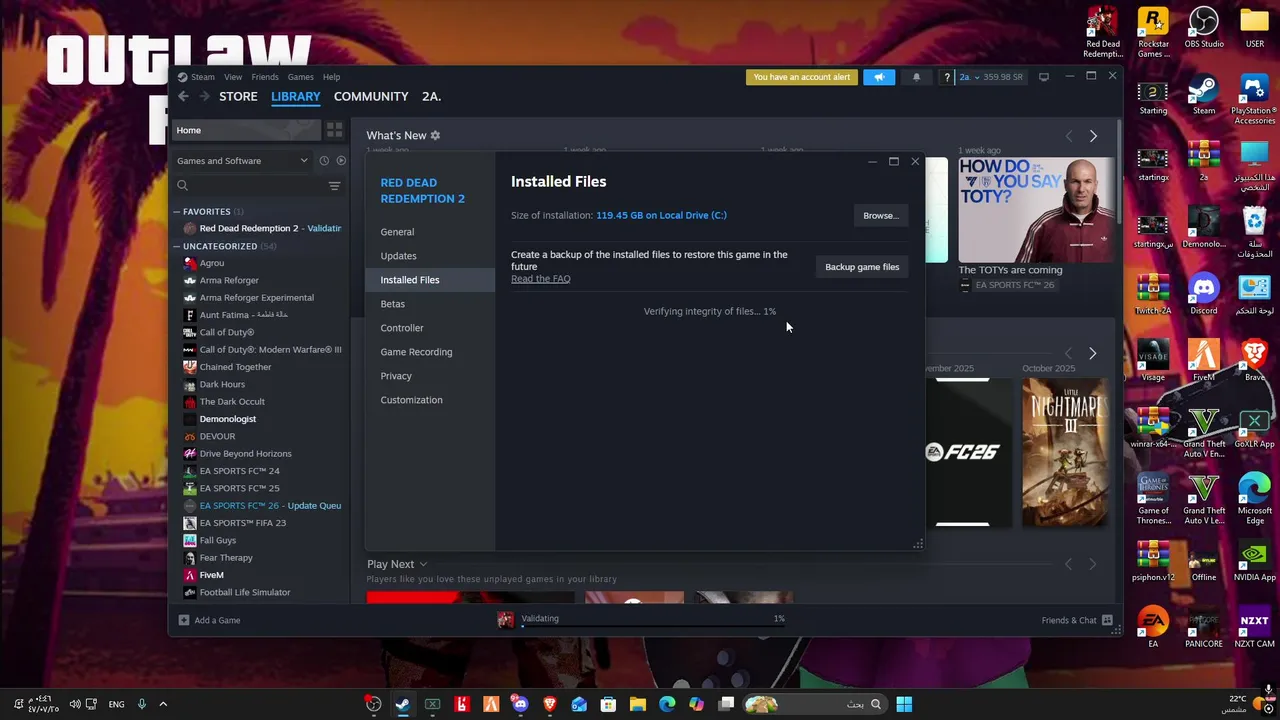This screenshot has height=720, width=1280.
Task: Select Privacy in properties sidebar
Action: 430,376
